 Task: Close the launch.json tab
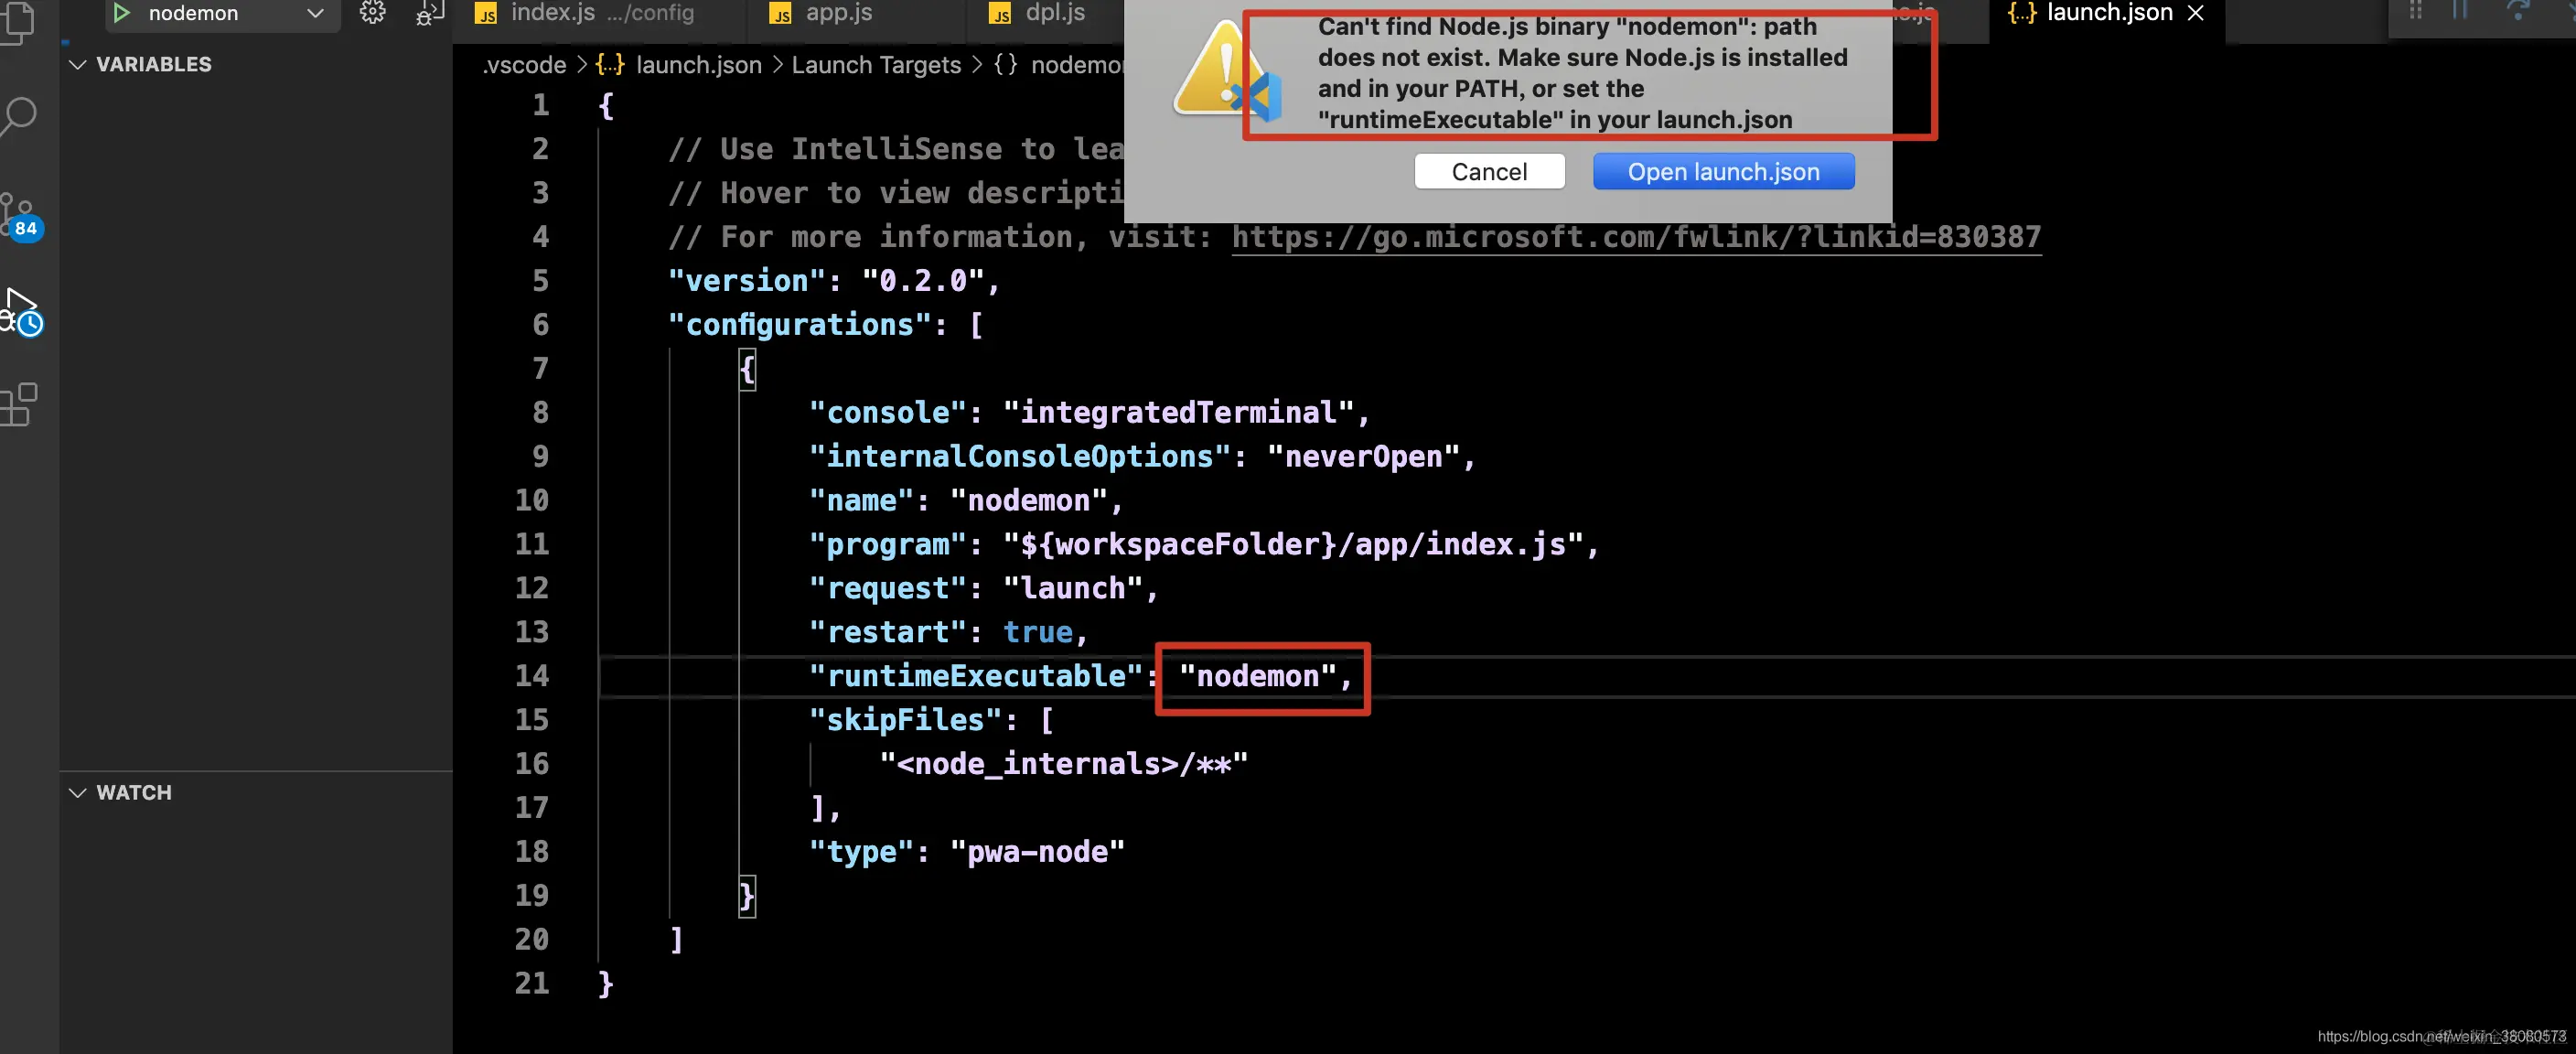click(x=2195, y=13)
